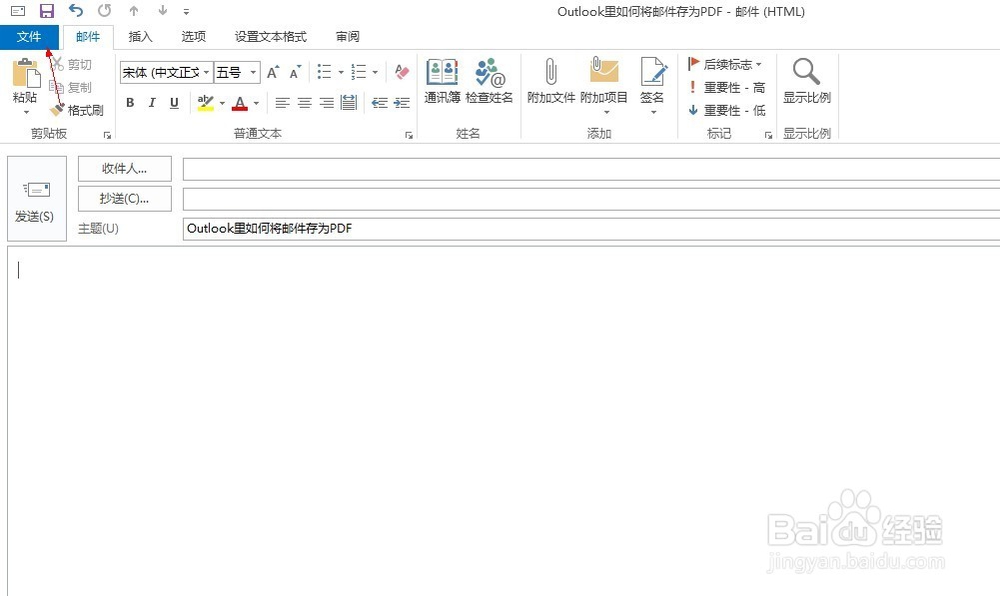Open 剪贴板 clipboard dialog launcher

(107, 135)
